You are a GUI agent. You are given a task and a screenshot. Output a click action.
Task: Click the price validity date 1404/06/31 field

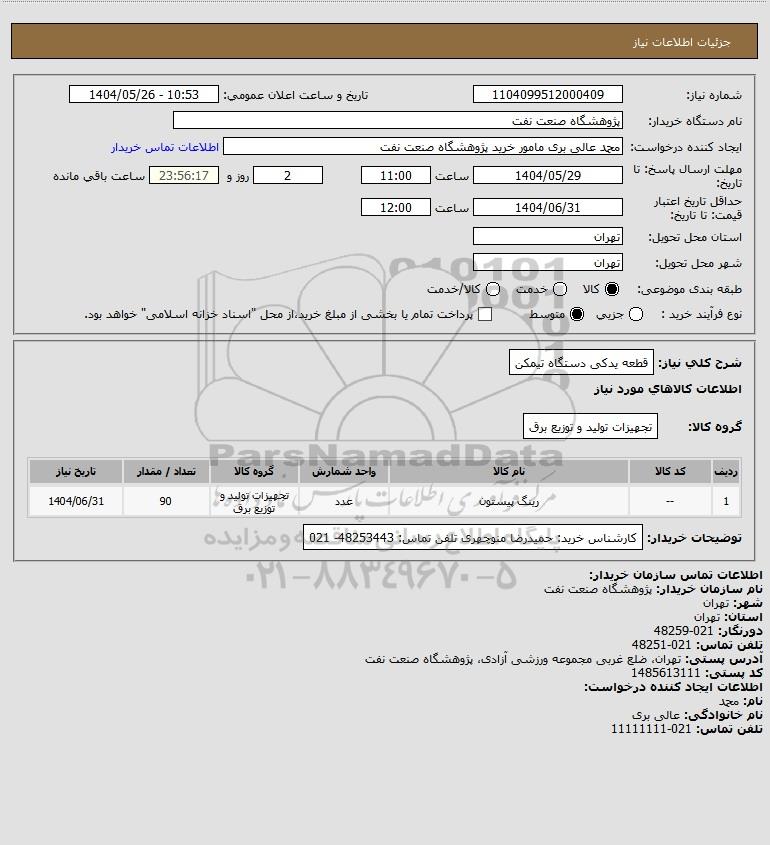tap(547, 207)
